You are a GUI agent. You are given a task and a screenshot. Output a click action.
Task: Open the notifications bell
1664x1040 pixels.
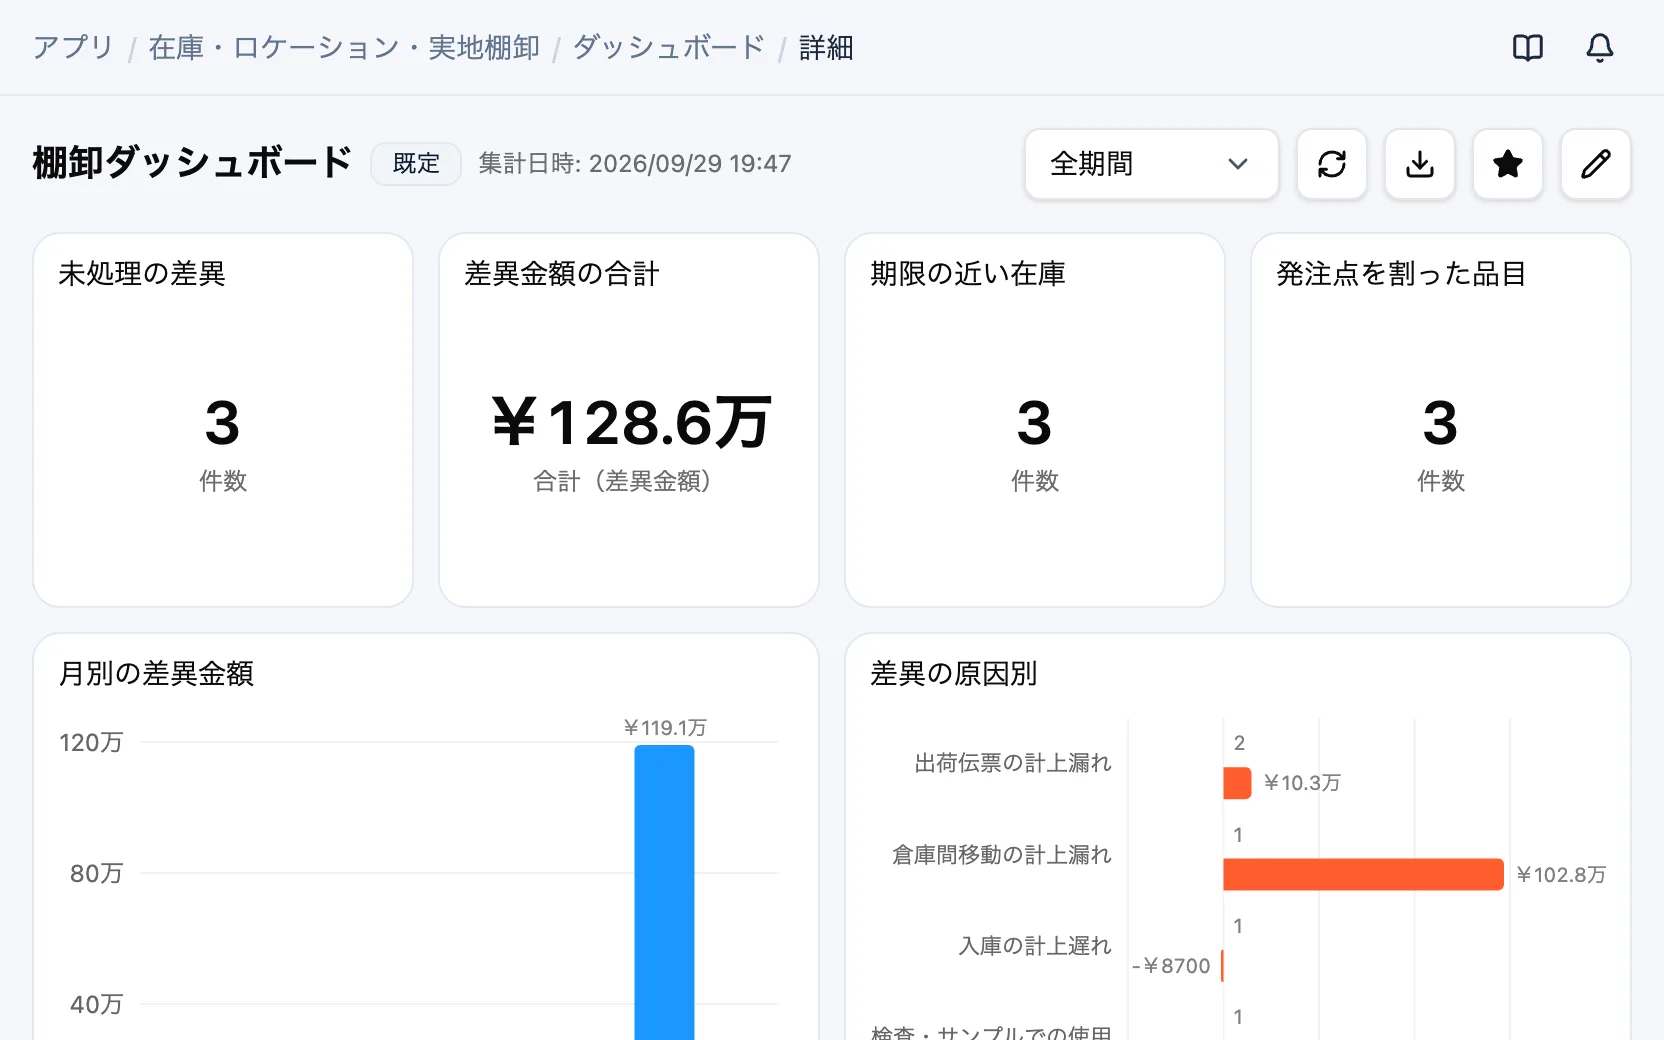(x=1599, y=47)
